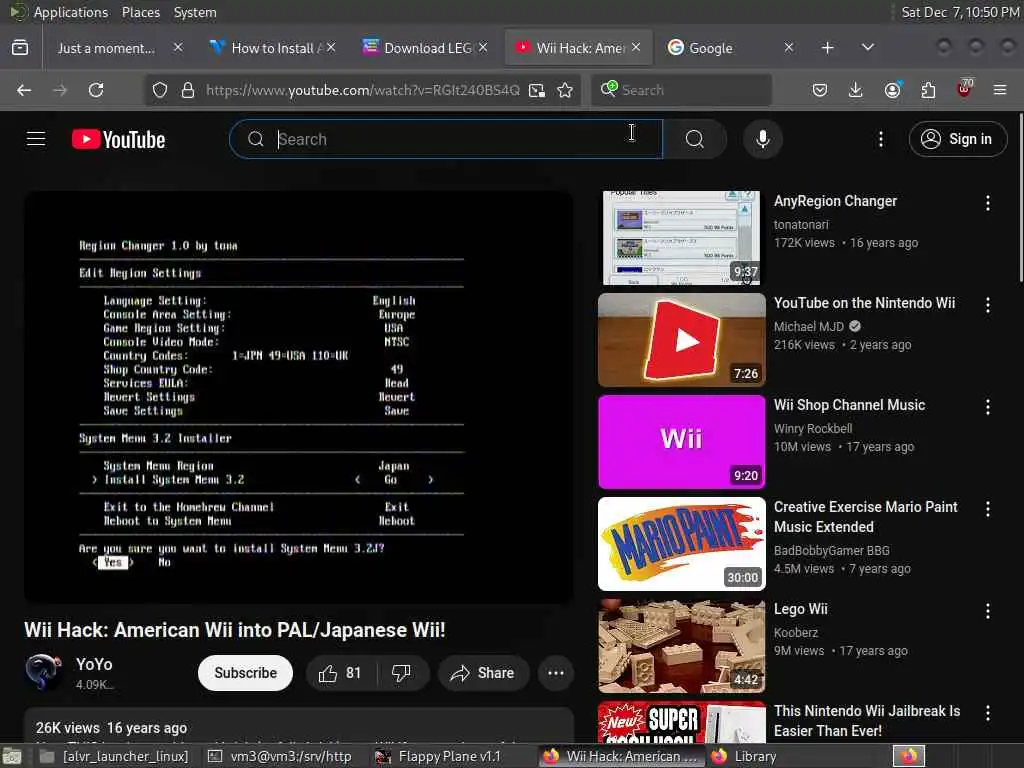Image resolution: width=1024 pixels, height=768 pixels.
Task: Click the YouTube search magnifier button
Action: coord(695,139)
